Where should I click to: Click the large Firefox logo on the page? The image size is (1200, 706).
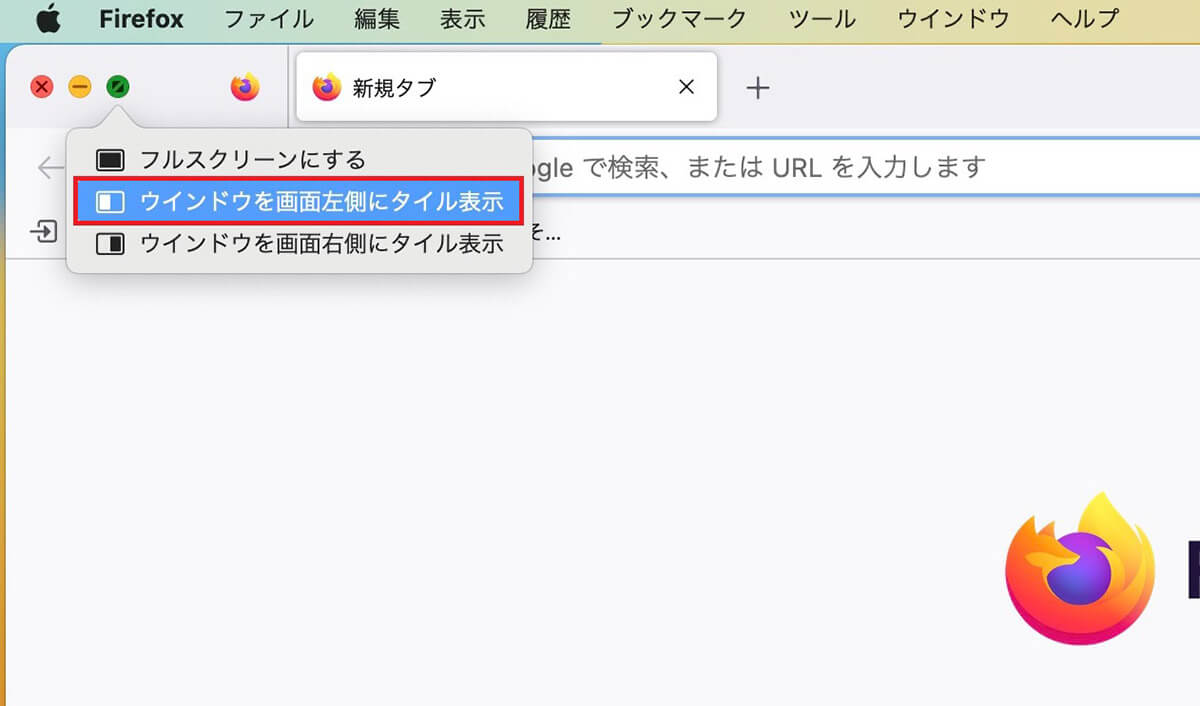(x=1080, y=568)
